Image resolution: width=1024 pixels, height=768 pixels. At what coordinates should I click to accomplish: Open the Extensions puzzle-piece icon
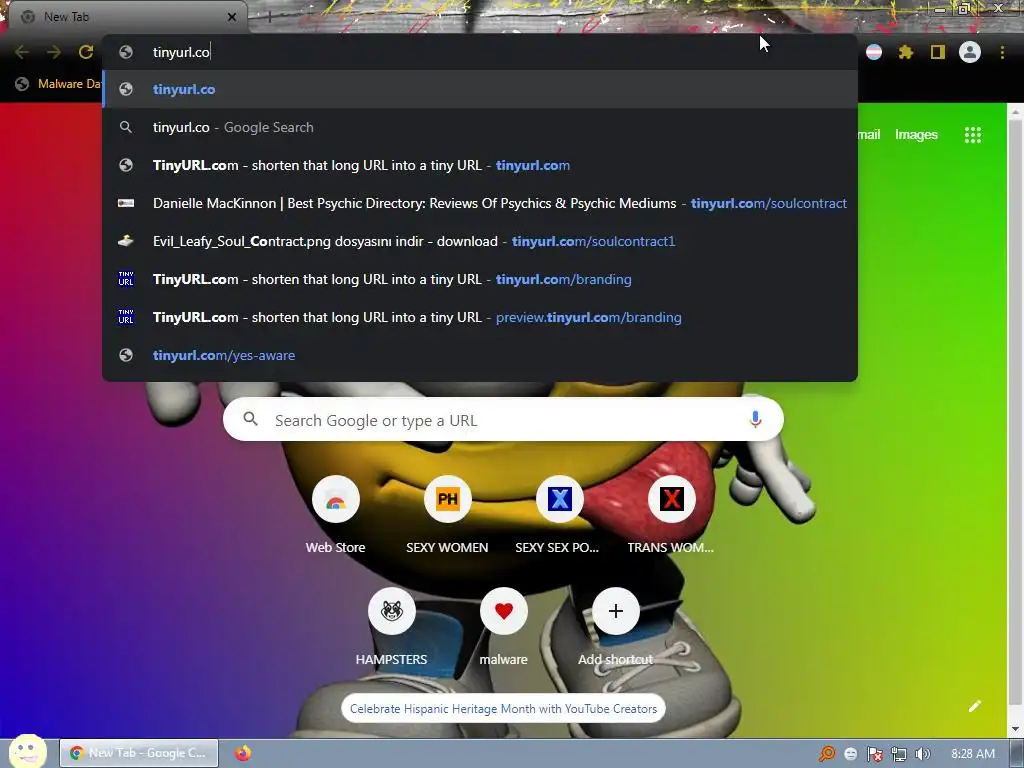(905, 52)
